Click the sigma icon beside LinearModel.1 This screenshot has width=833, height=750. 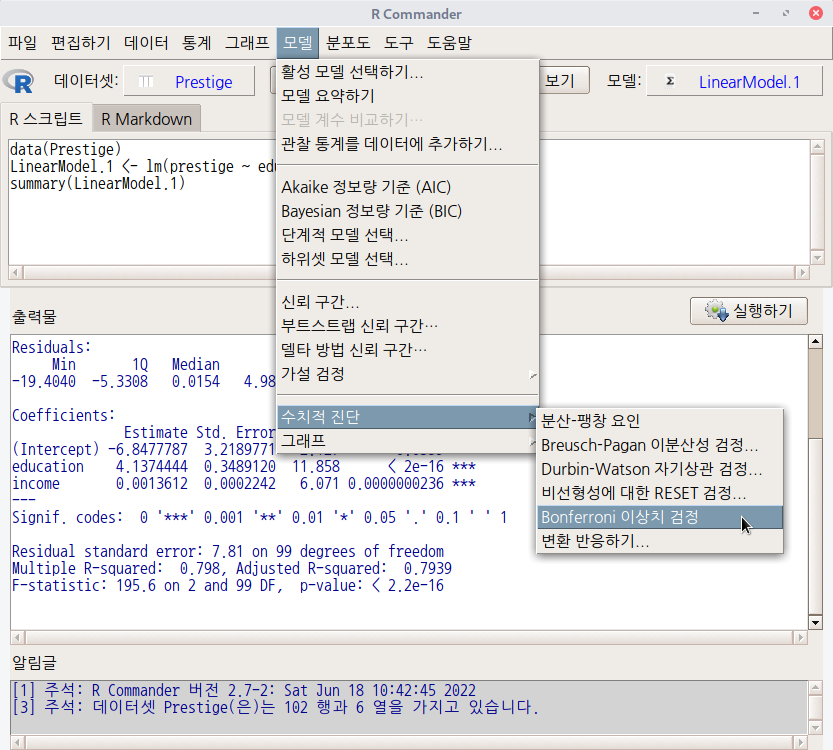[x=670, y=81]
